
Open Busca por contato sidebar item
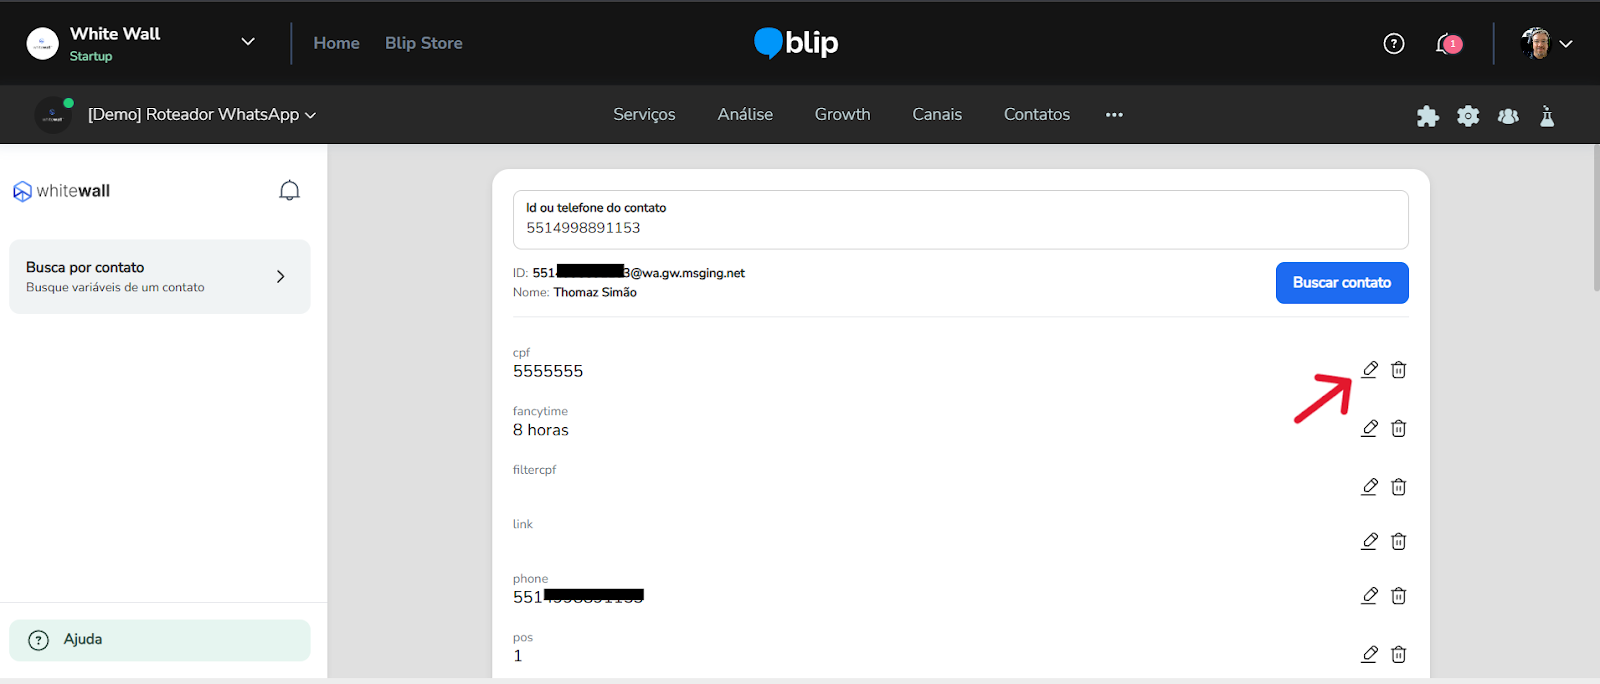160,277
